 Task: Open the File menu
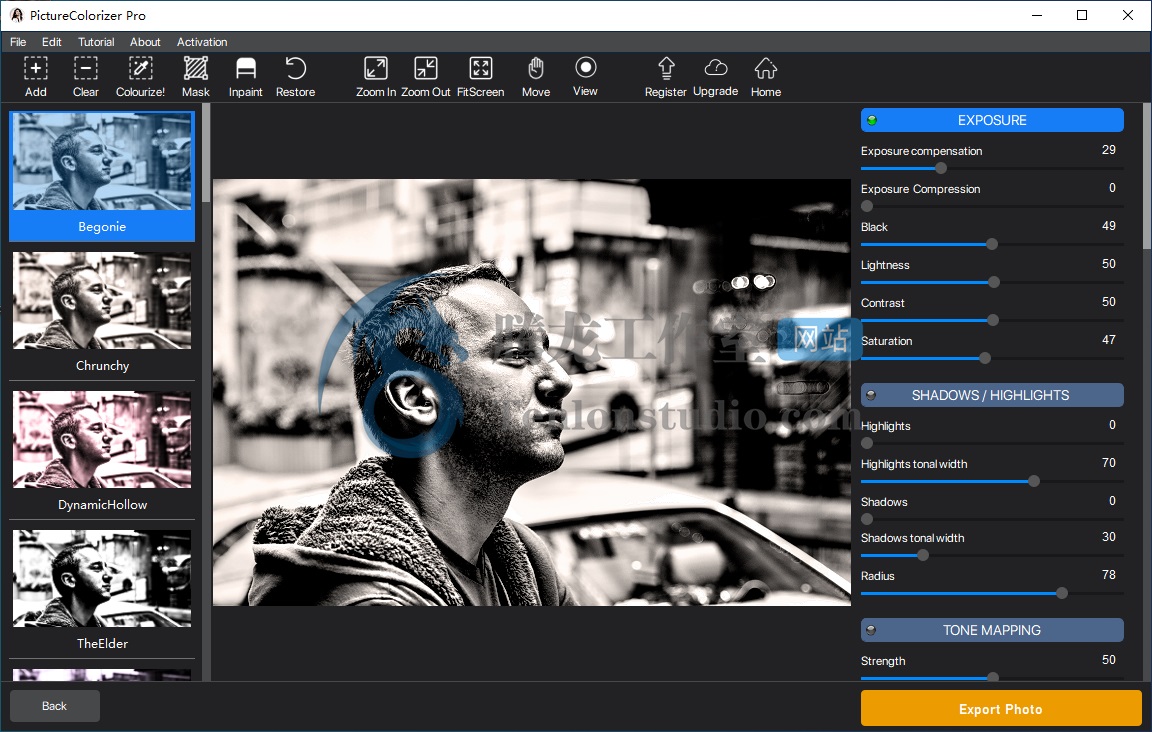(18, 42)
